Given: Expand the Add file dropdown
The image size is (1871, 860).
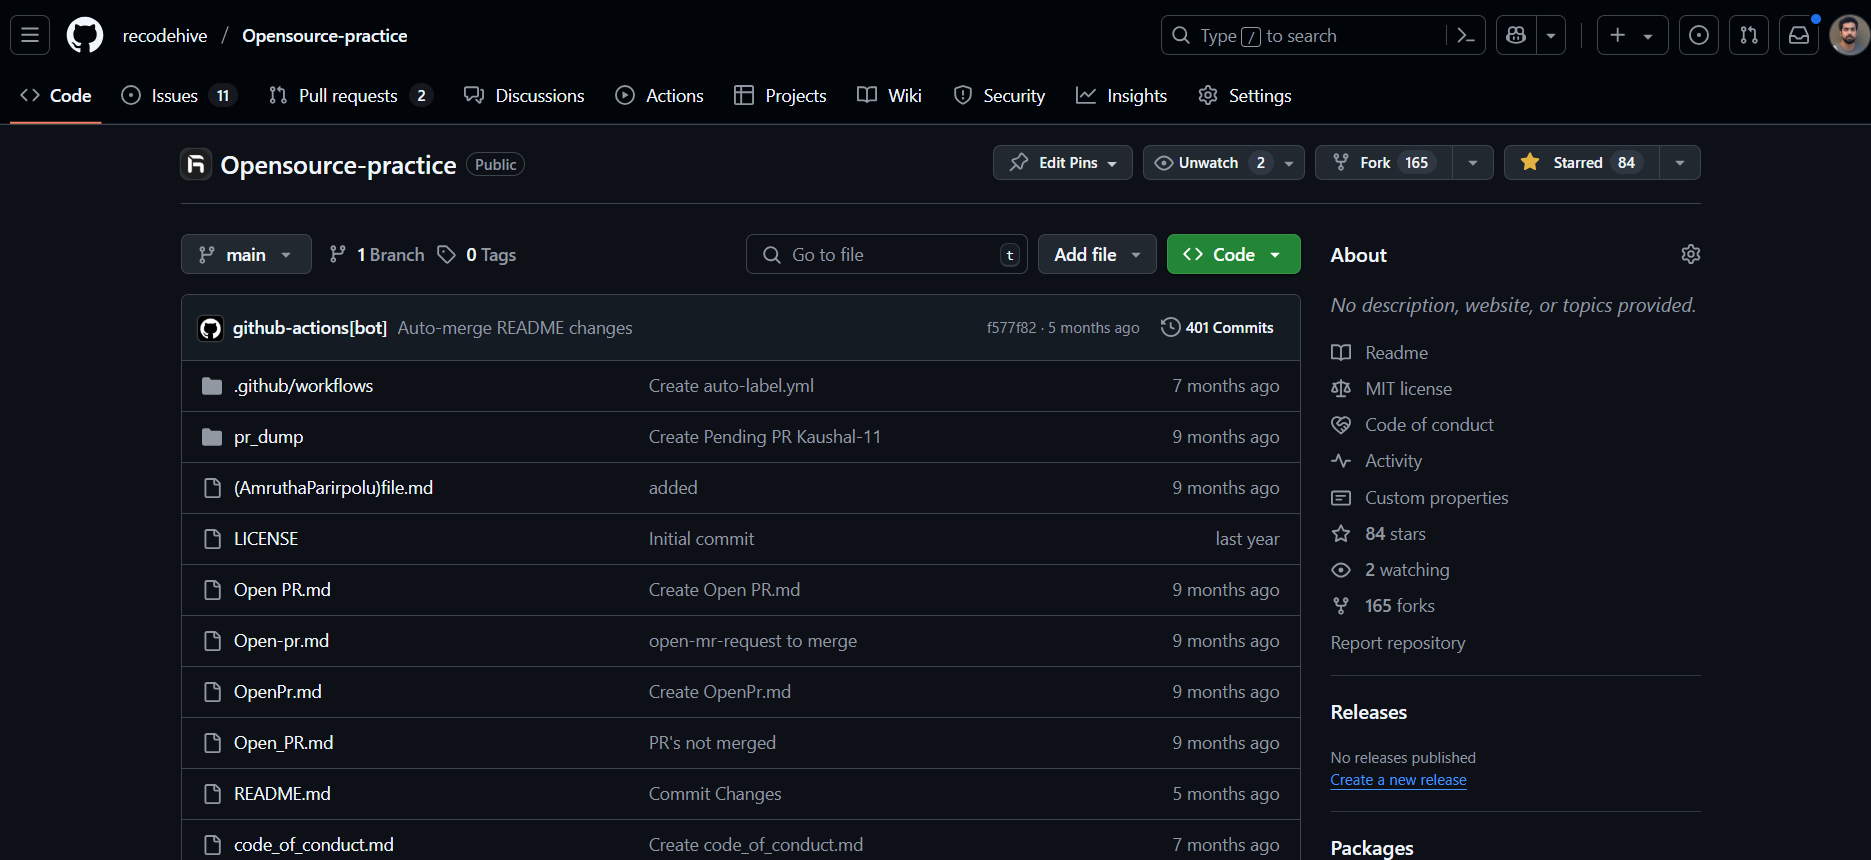Looking at the screenshot, I should [1097, 255].
